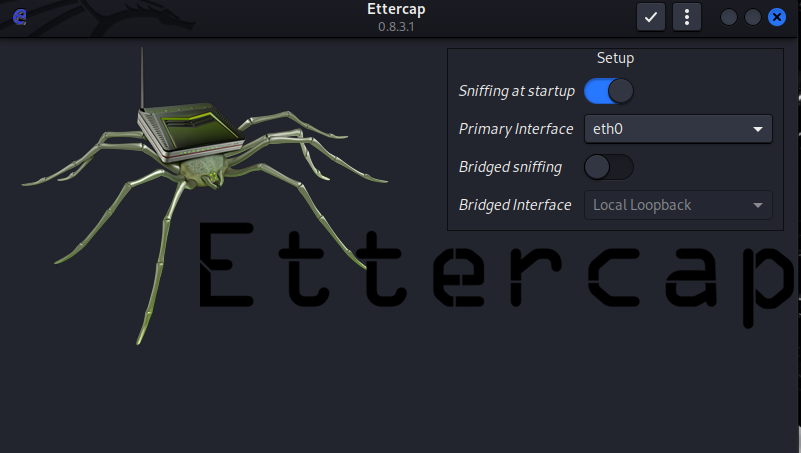Image resolution: width=801 pixels, height=453 pixels.
Task: Enable Bridged sniffing switch
Action: point(608,167)
